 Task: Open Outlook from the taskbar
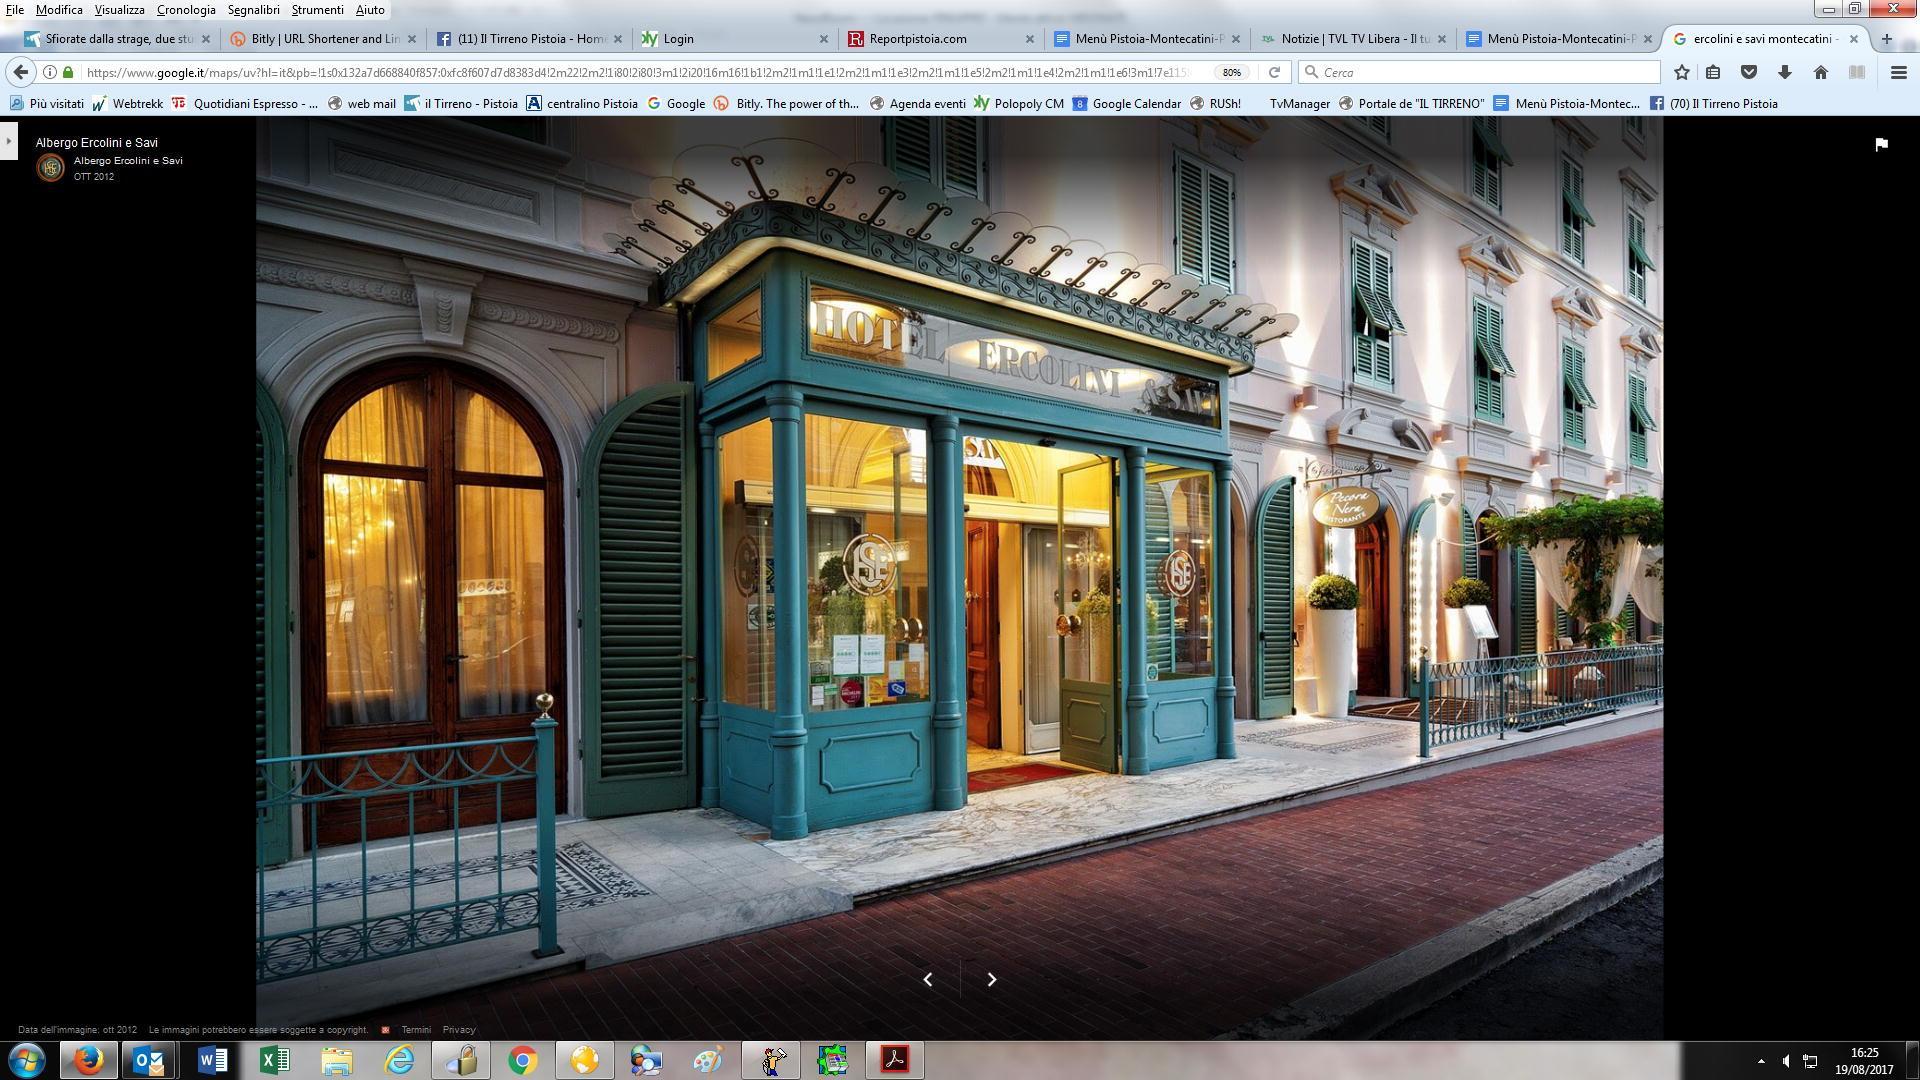coord(149,1060)
